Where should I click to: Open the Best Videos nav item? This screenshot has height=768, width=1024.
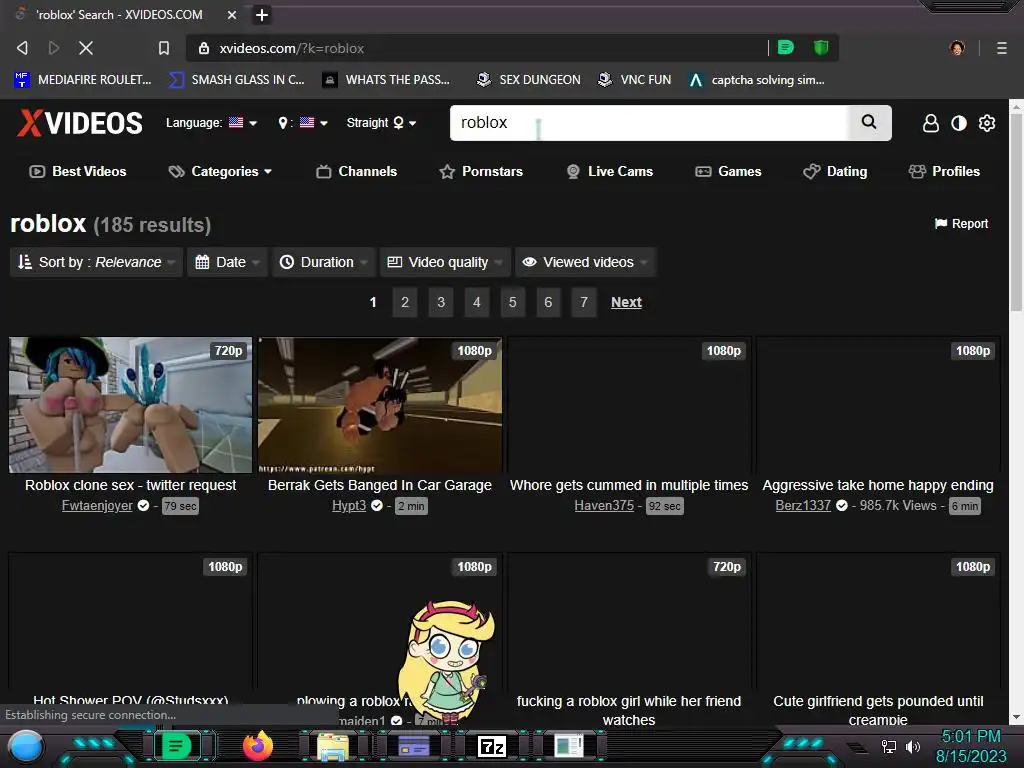click(78, 171)
